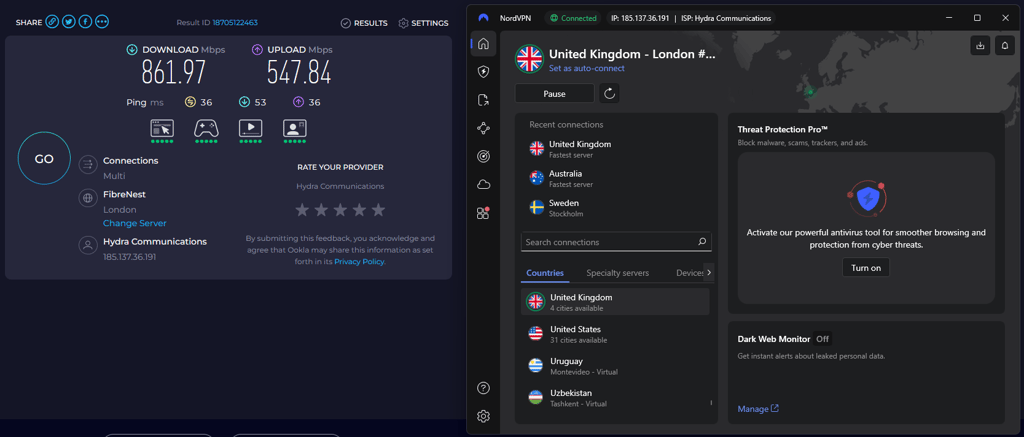Open NordVPN Home sidebar icon
The height and width of the screenshot is (437, 1024).
point(483,44)
